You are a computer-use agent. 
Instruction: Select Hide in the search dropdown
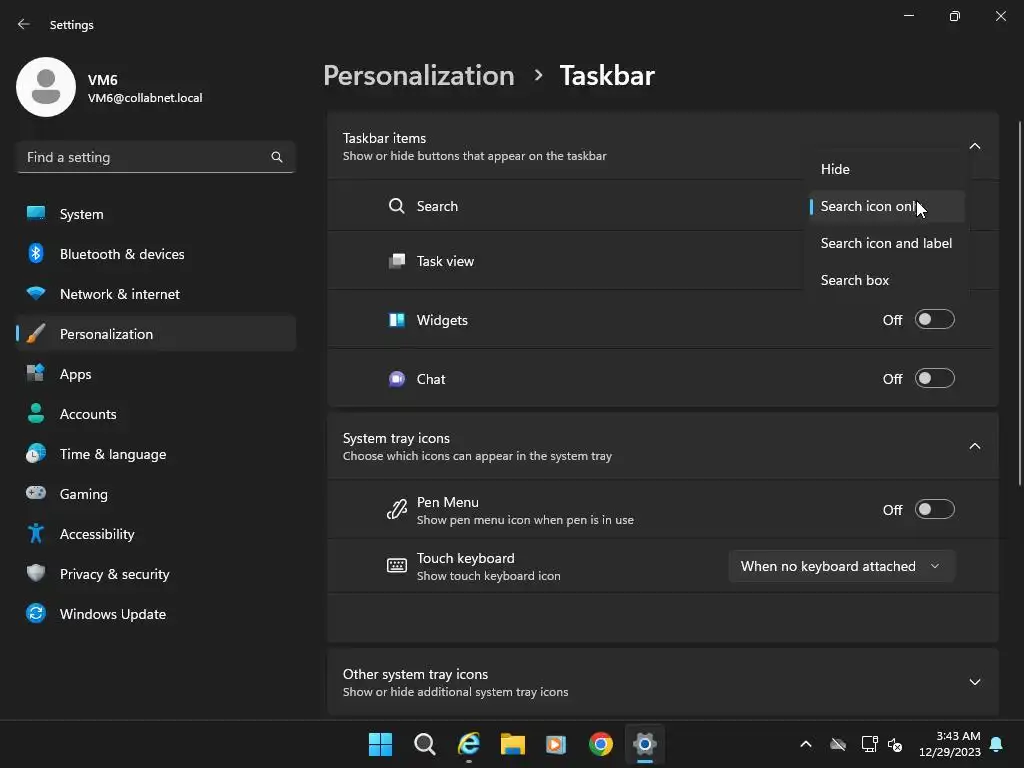point(887,169)
